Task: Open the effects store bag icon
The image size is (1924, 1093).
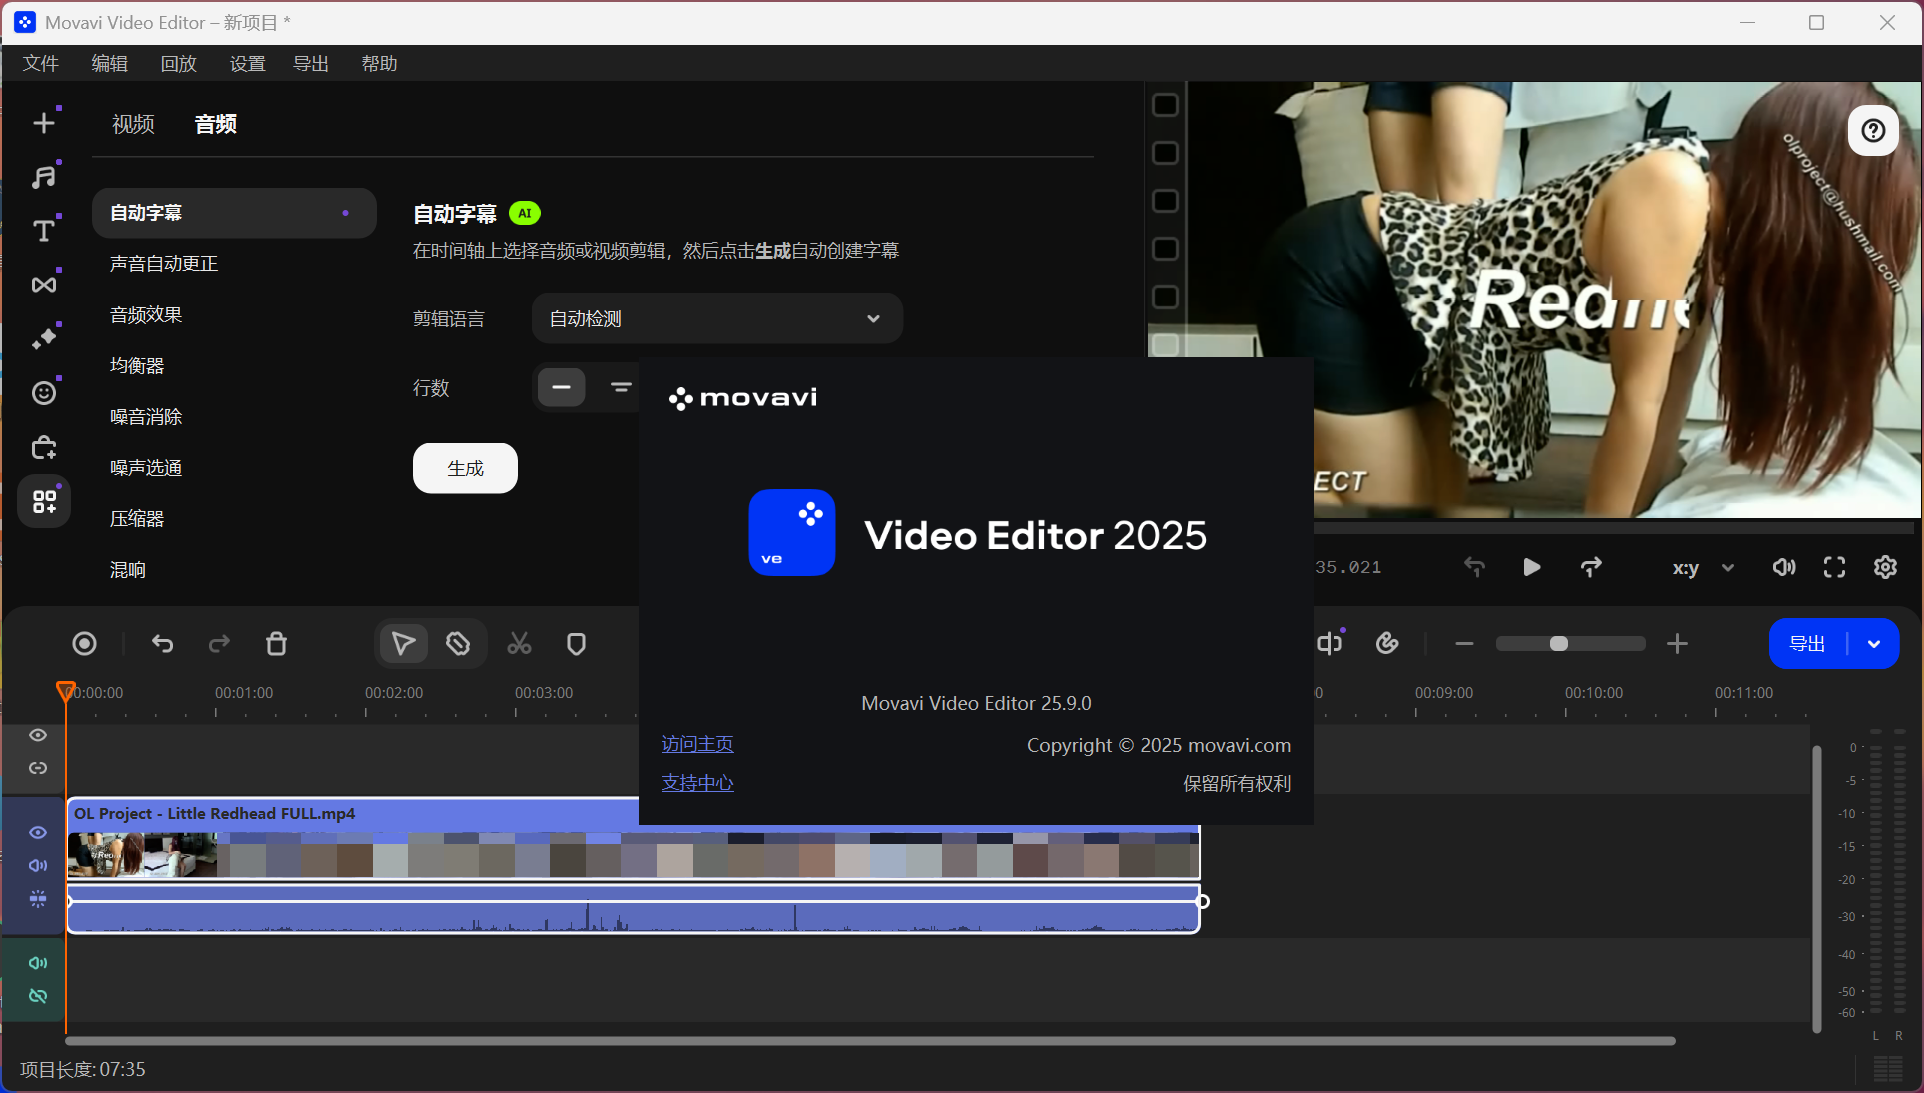Action: point(44,447)
